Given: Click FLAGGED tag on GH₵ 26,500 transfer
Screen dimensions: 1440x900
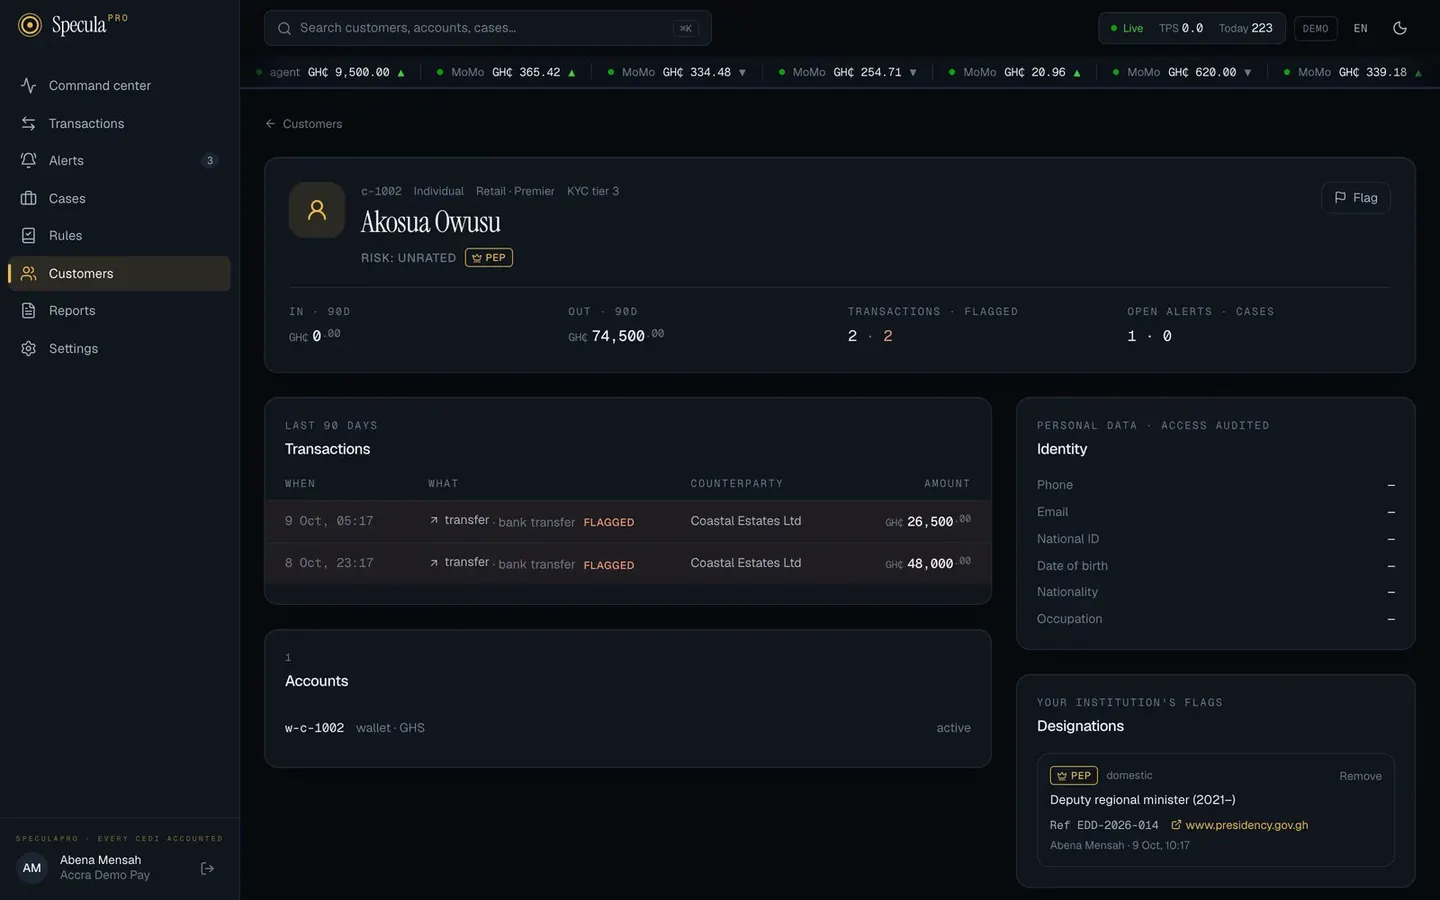Looking at the screenshot, I should 609,523.
